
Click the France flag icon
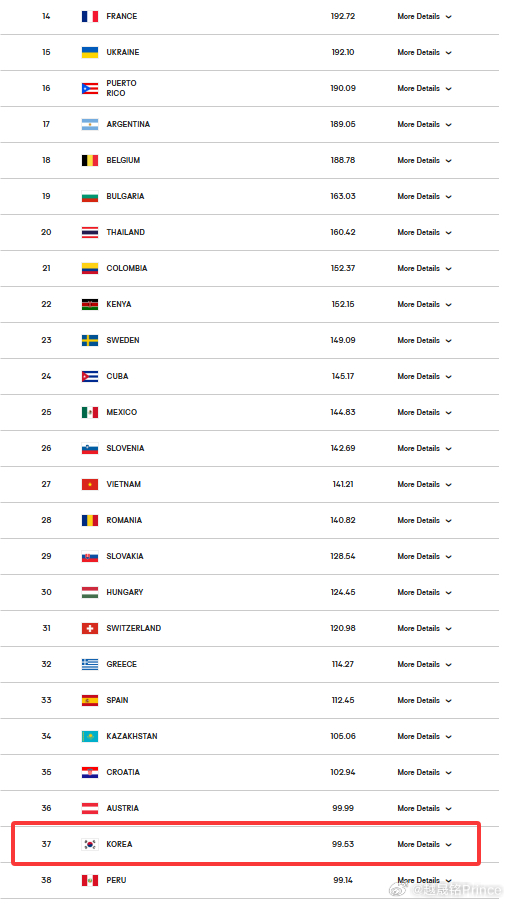pyautogui.click(x=89, y=16)
